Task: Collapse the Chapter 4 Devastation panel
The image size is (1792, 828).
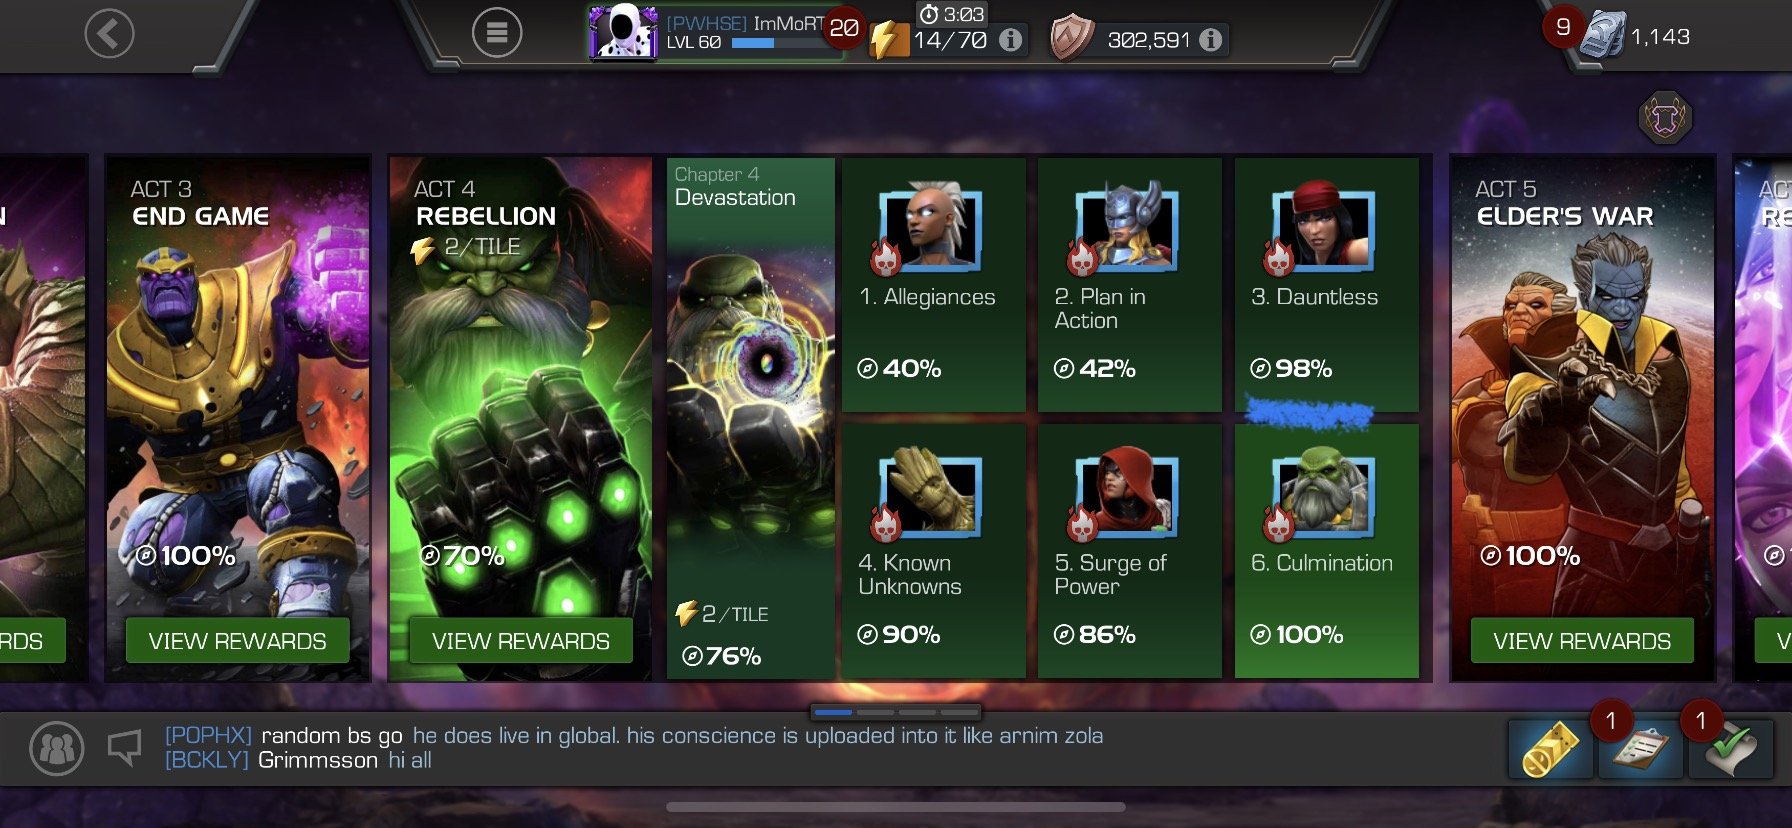Action: (x=750, y=418)
